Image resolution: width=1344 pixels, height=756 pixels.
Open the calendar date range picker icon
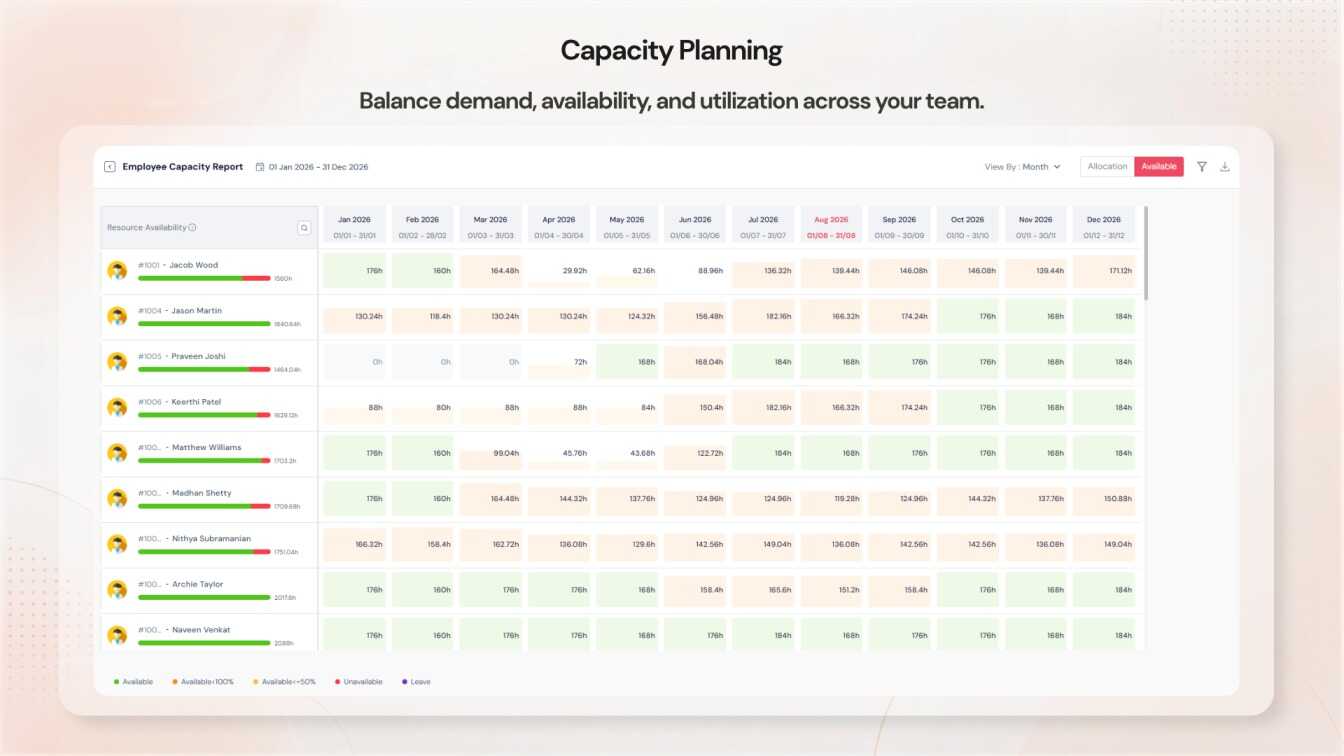pyautogui.click(x=260, y=167)
